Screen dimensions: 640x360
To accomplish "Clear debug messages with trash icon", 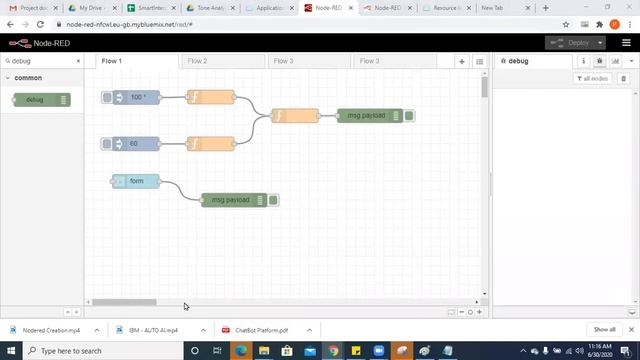I will pos(623,78).
